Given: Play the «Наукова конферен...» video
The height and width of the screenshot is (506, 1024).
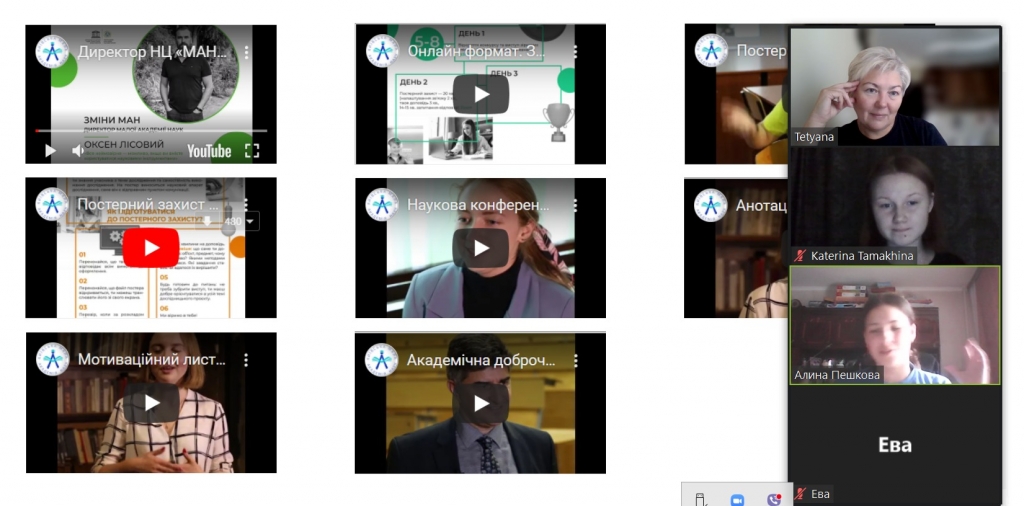Looking at the screenshot, I should pos(481,248).
